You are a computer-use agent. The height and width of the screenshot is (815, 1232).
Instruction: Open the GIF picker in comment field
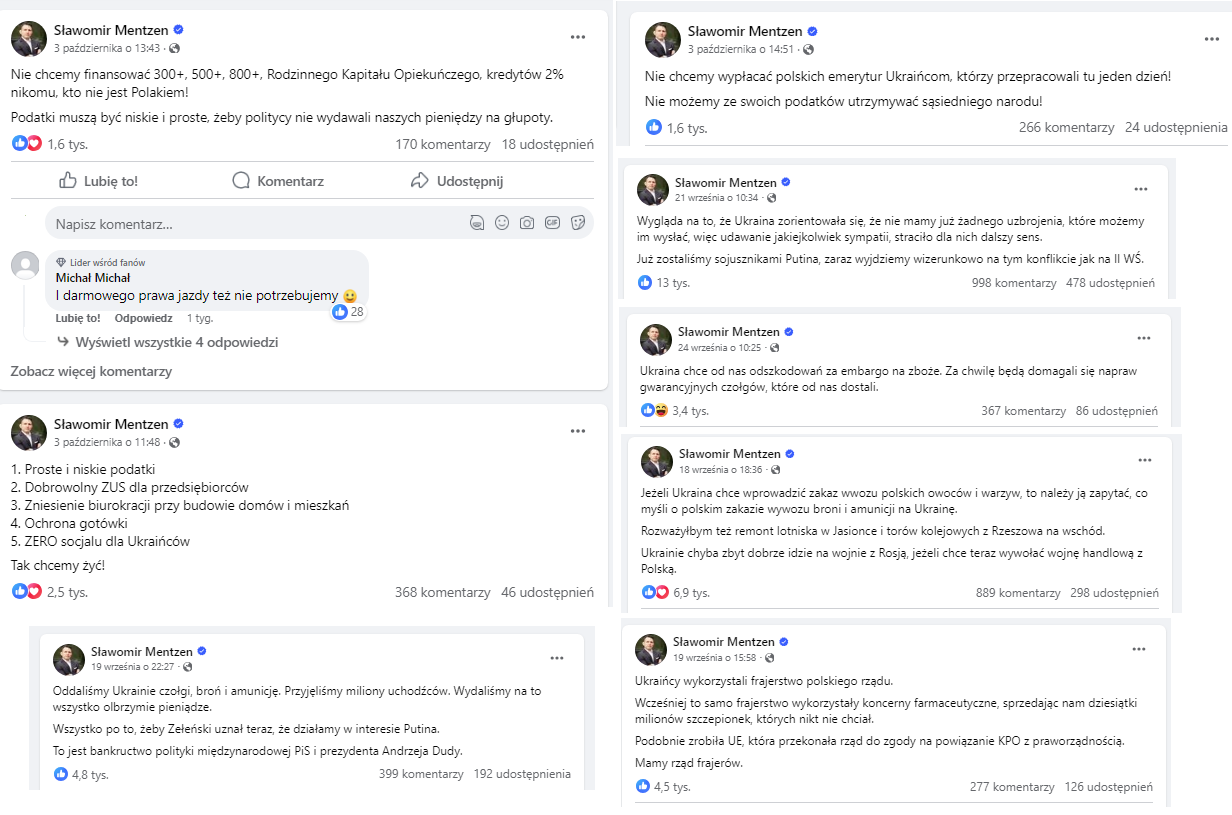pos(552,223)
